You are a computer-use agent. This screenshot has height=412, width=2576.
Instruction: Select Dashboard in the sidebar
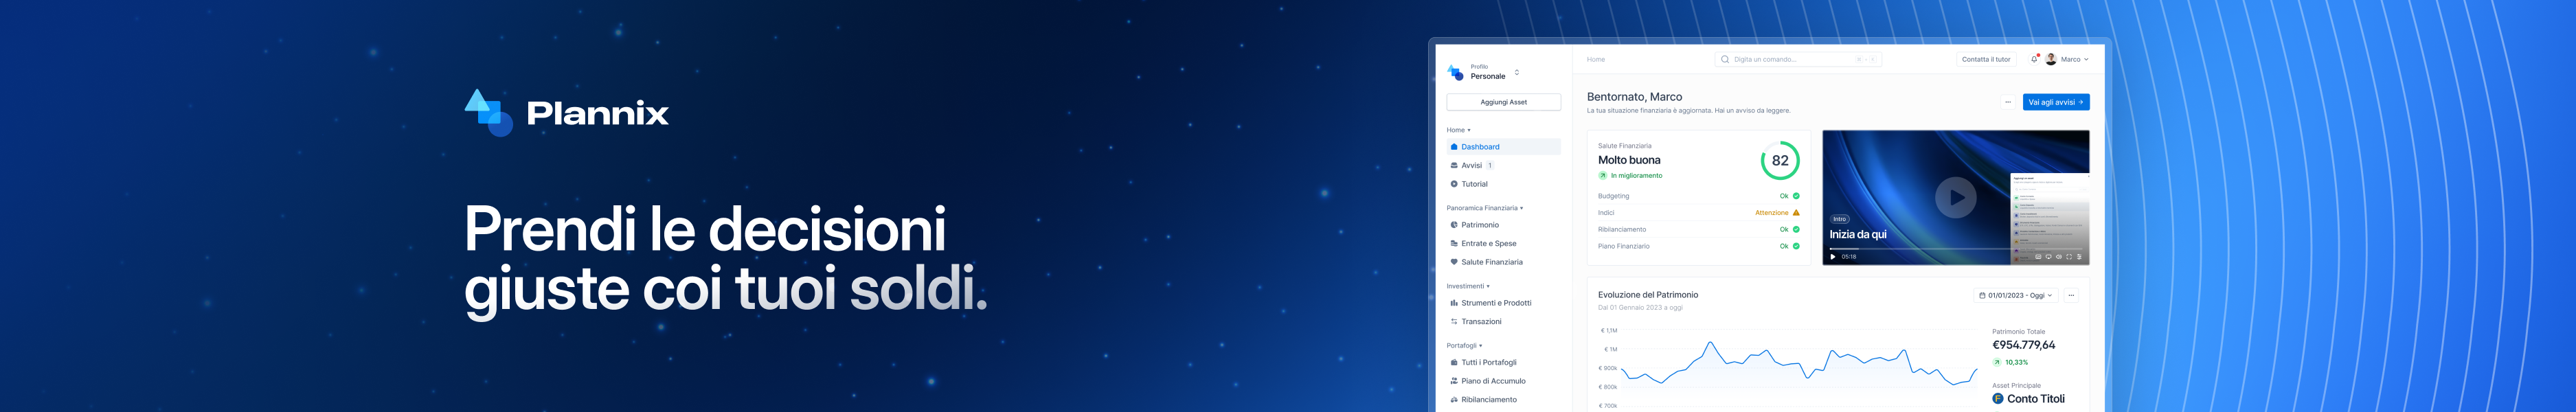click(1503, 147)
